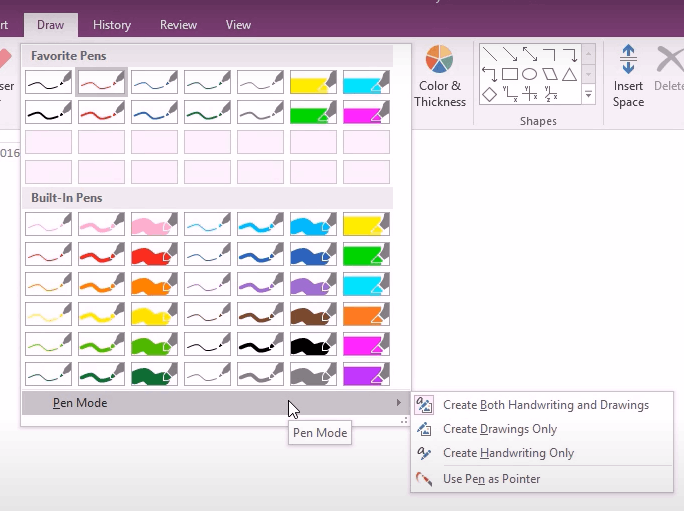Screen dimensions: 684x511
Task: Select thick red built-in marker
Action: 154,254
